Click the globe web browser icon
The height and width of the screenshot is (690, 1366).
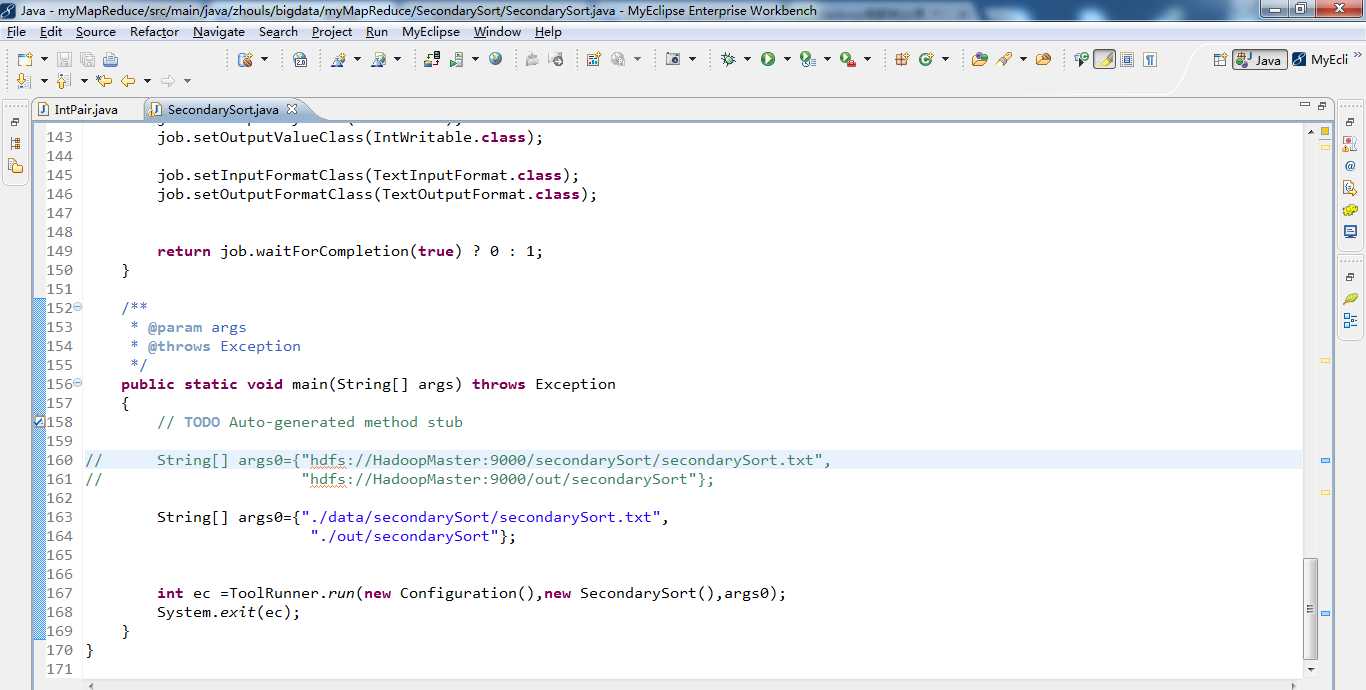(x=495, y=59)
